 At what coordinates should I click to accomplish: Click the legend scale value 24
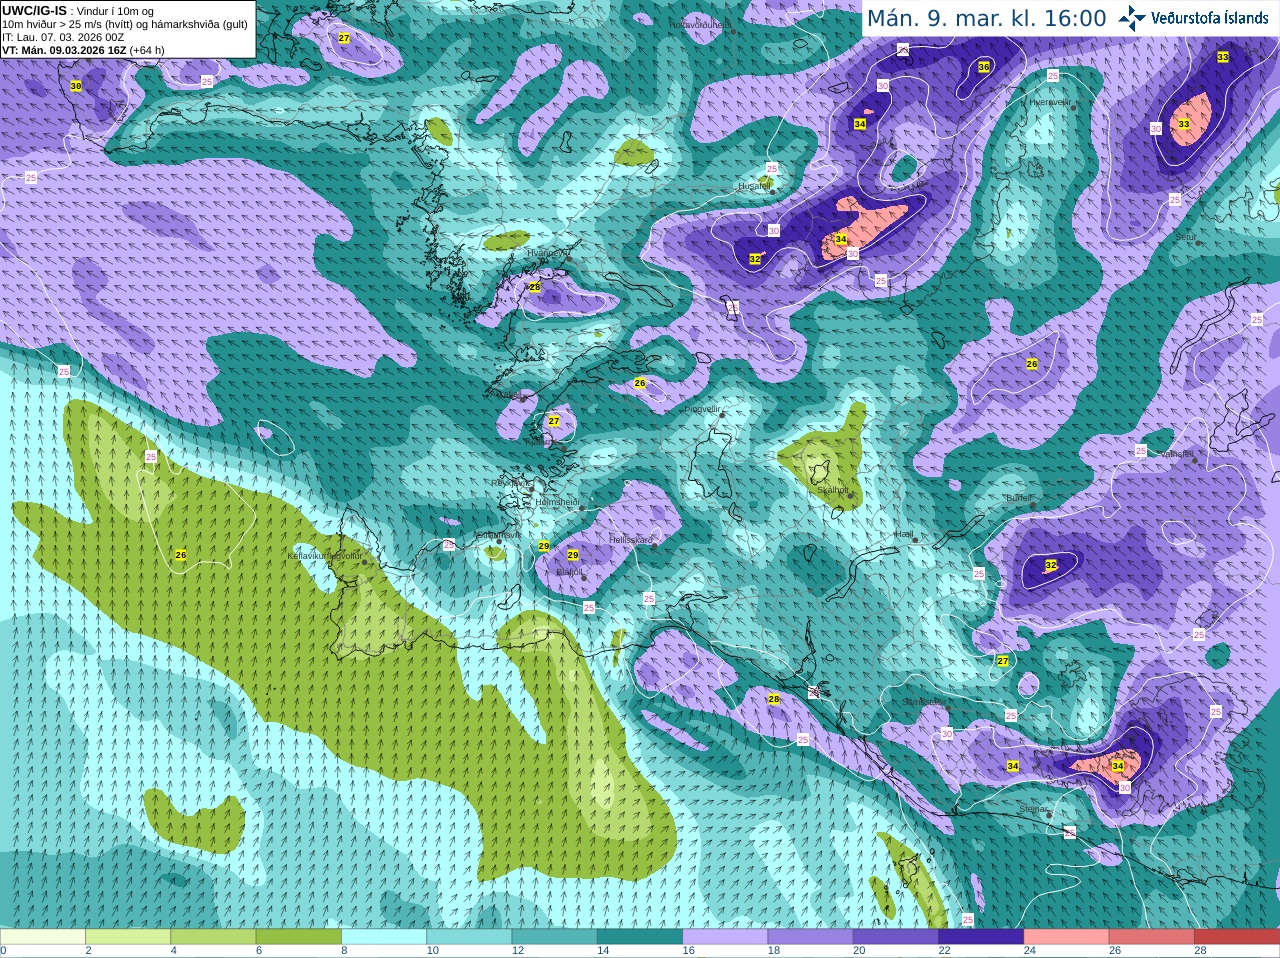1030,951
